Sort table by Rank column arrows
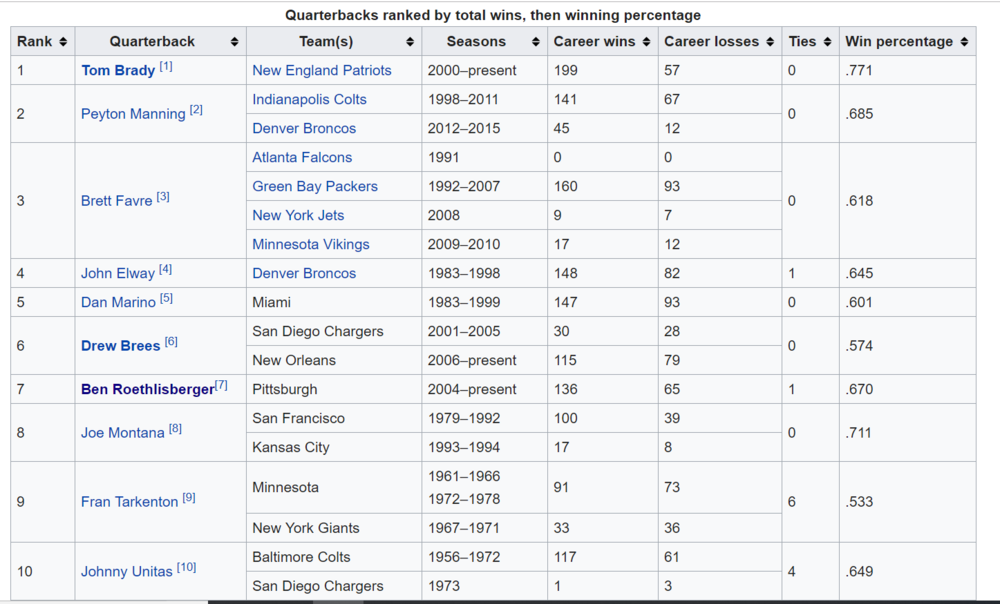 coord(62,42)
